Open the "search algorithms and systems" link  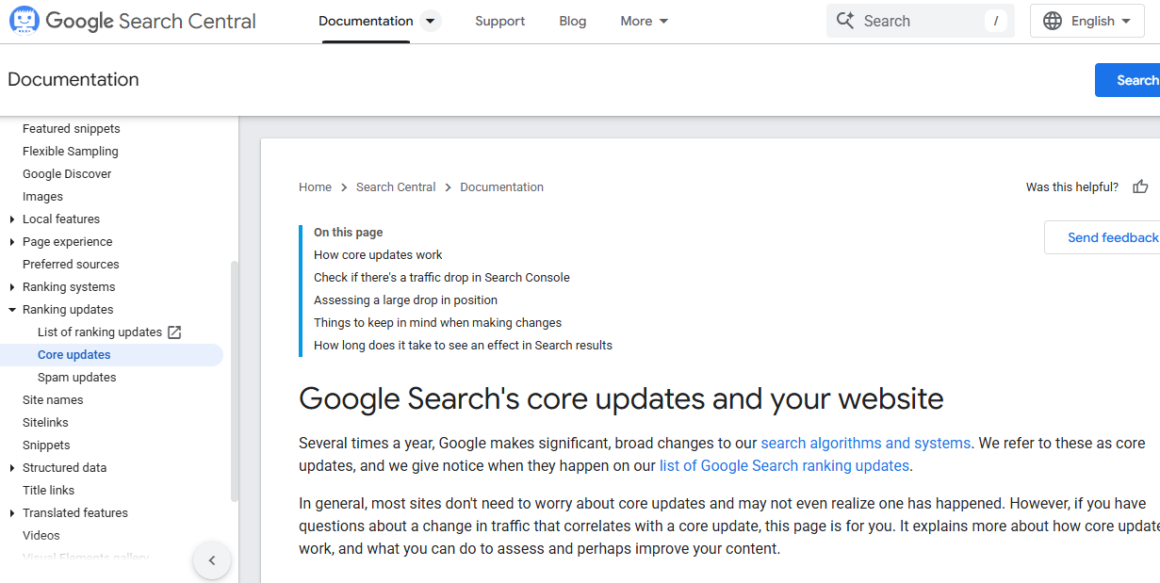click(864, 442)
